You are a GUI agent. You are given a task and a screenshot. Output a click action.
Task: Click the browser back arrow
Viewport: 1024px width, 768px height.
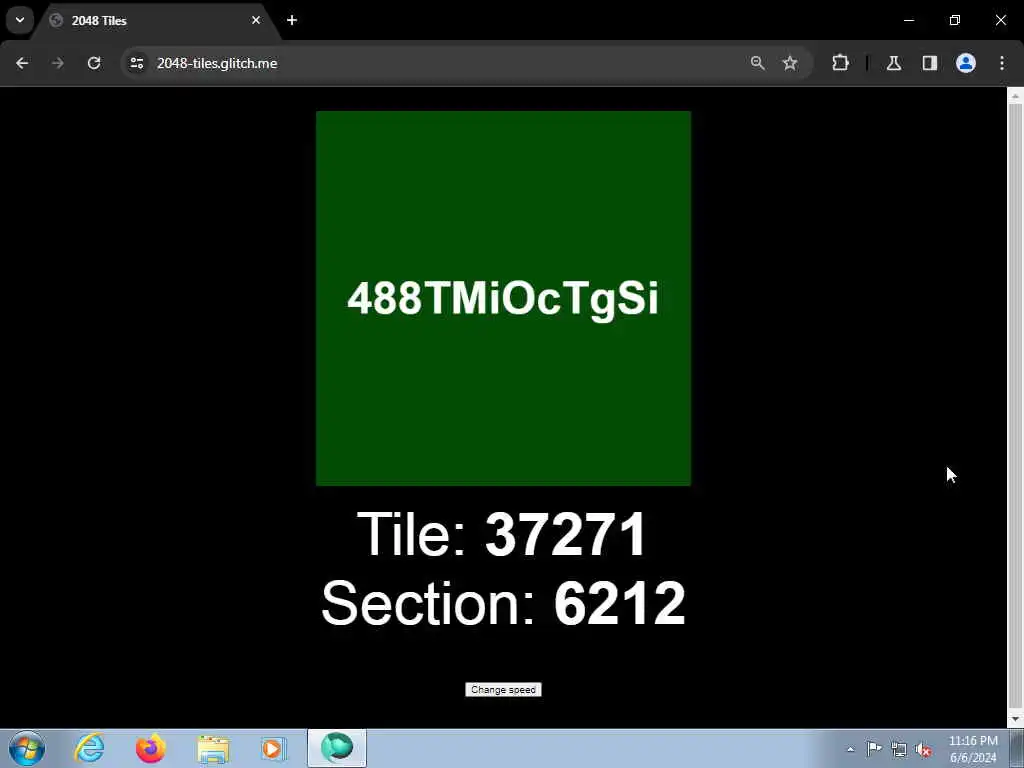point(22,63)
